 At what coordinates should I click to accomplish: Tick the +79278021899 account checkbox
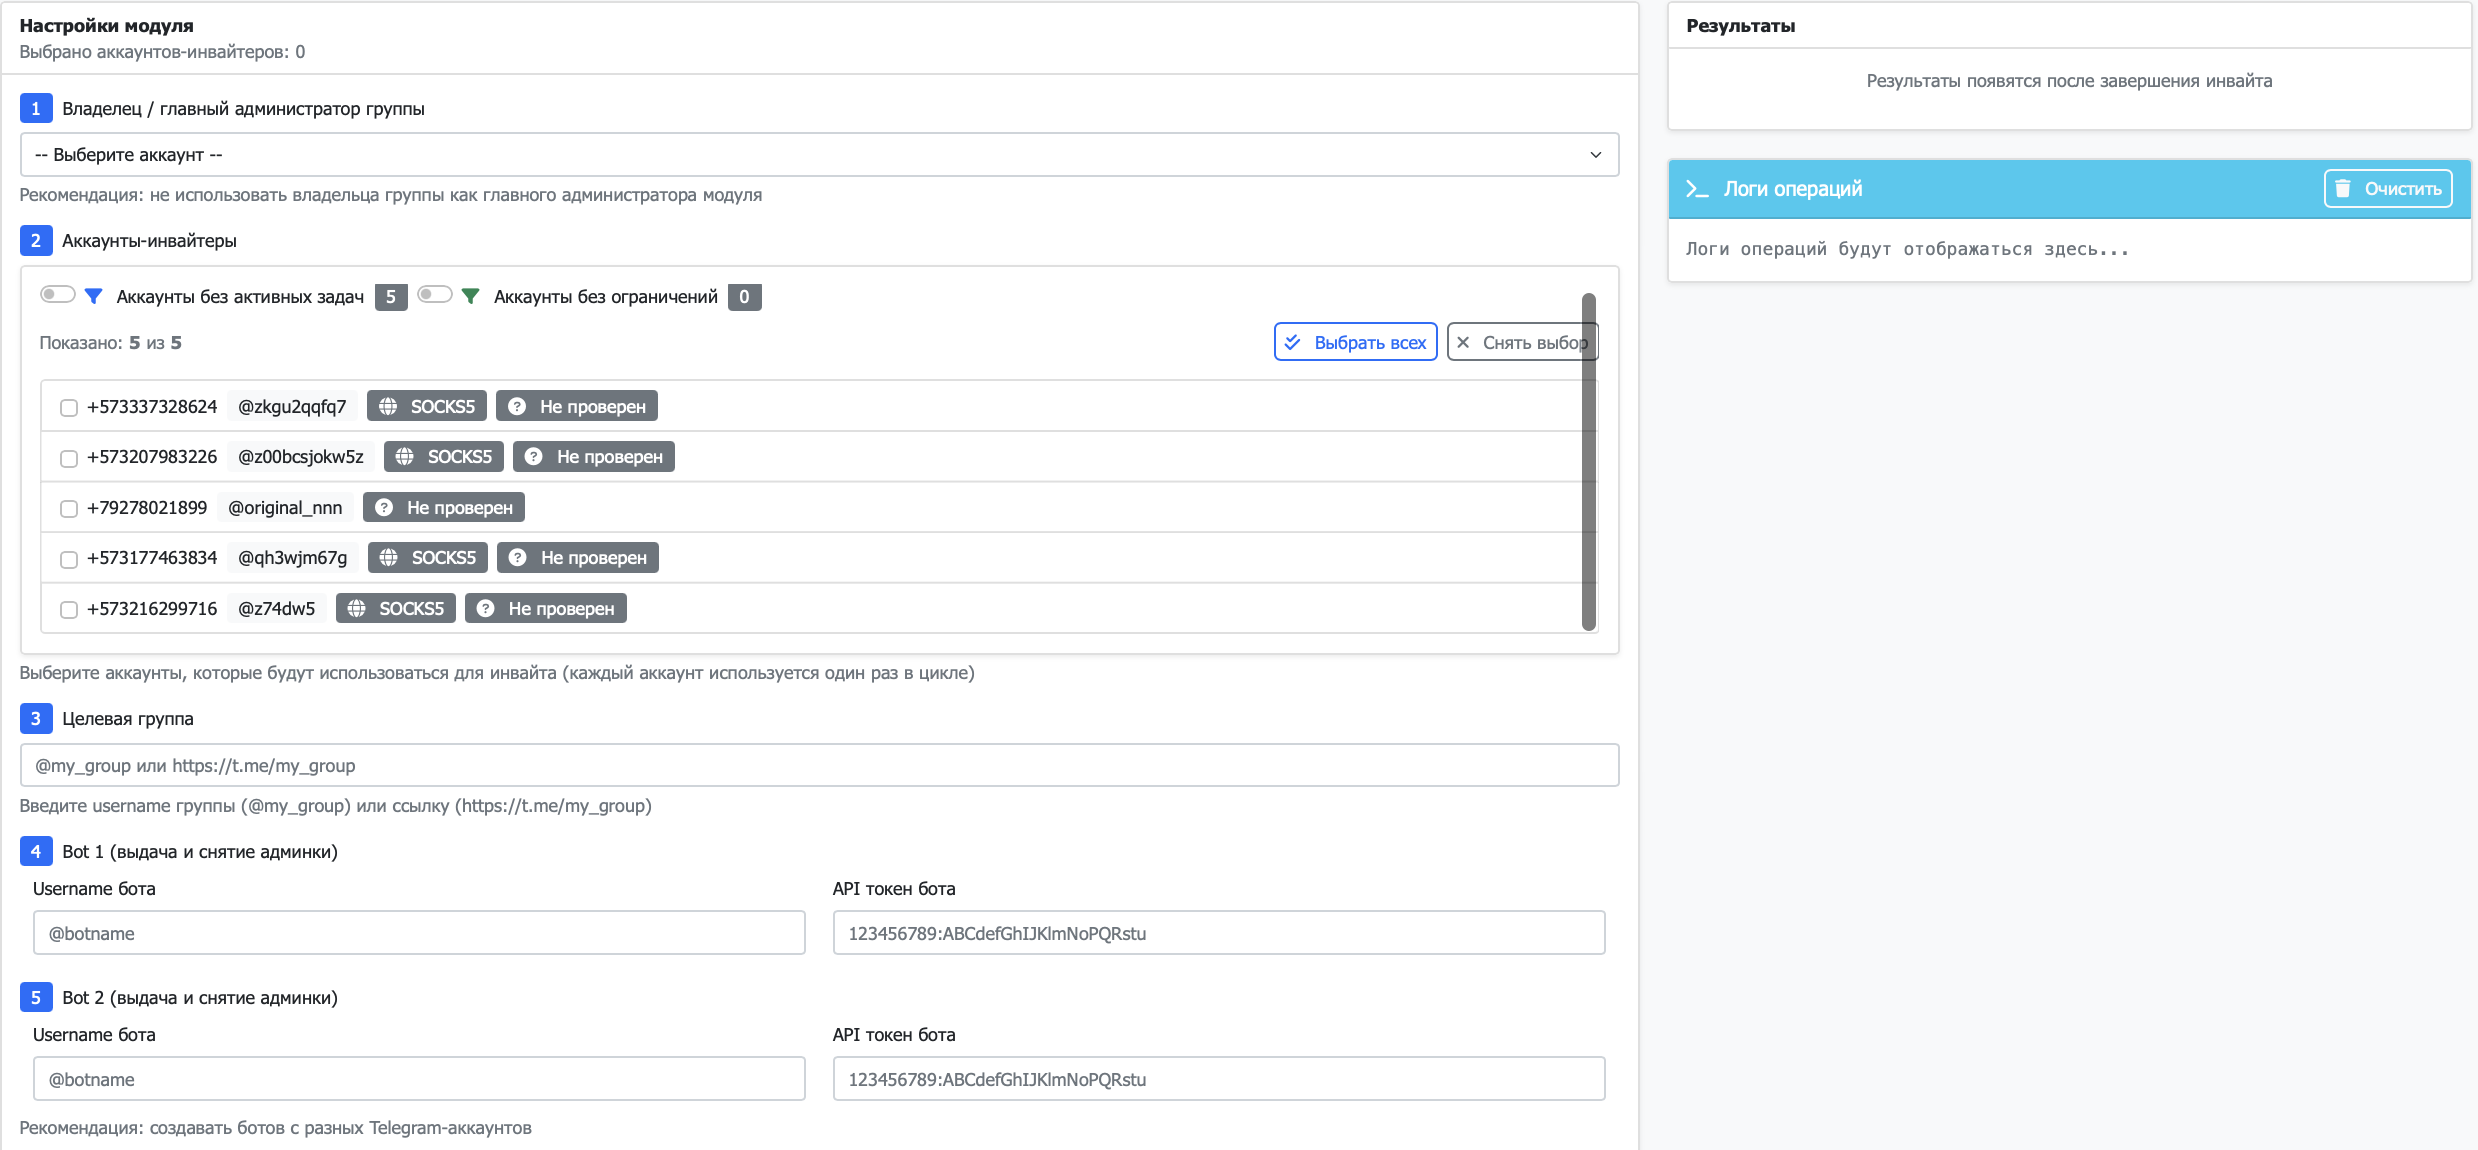tap(69, 508)
